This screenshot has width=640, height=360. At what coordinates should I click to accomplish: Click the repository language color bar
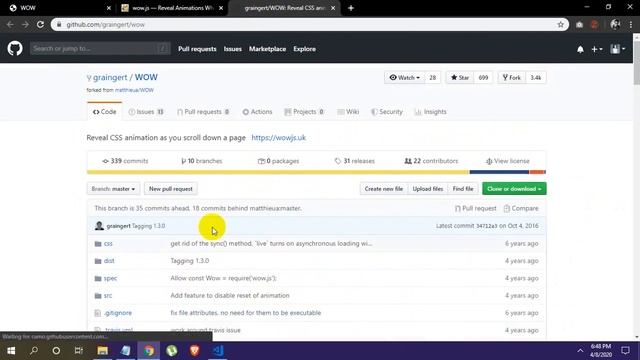pos(316,172)
